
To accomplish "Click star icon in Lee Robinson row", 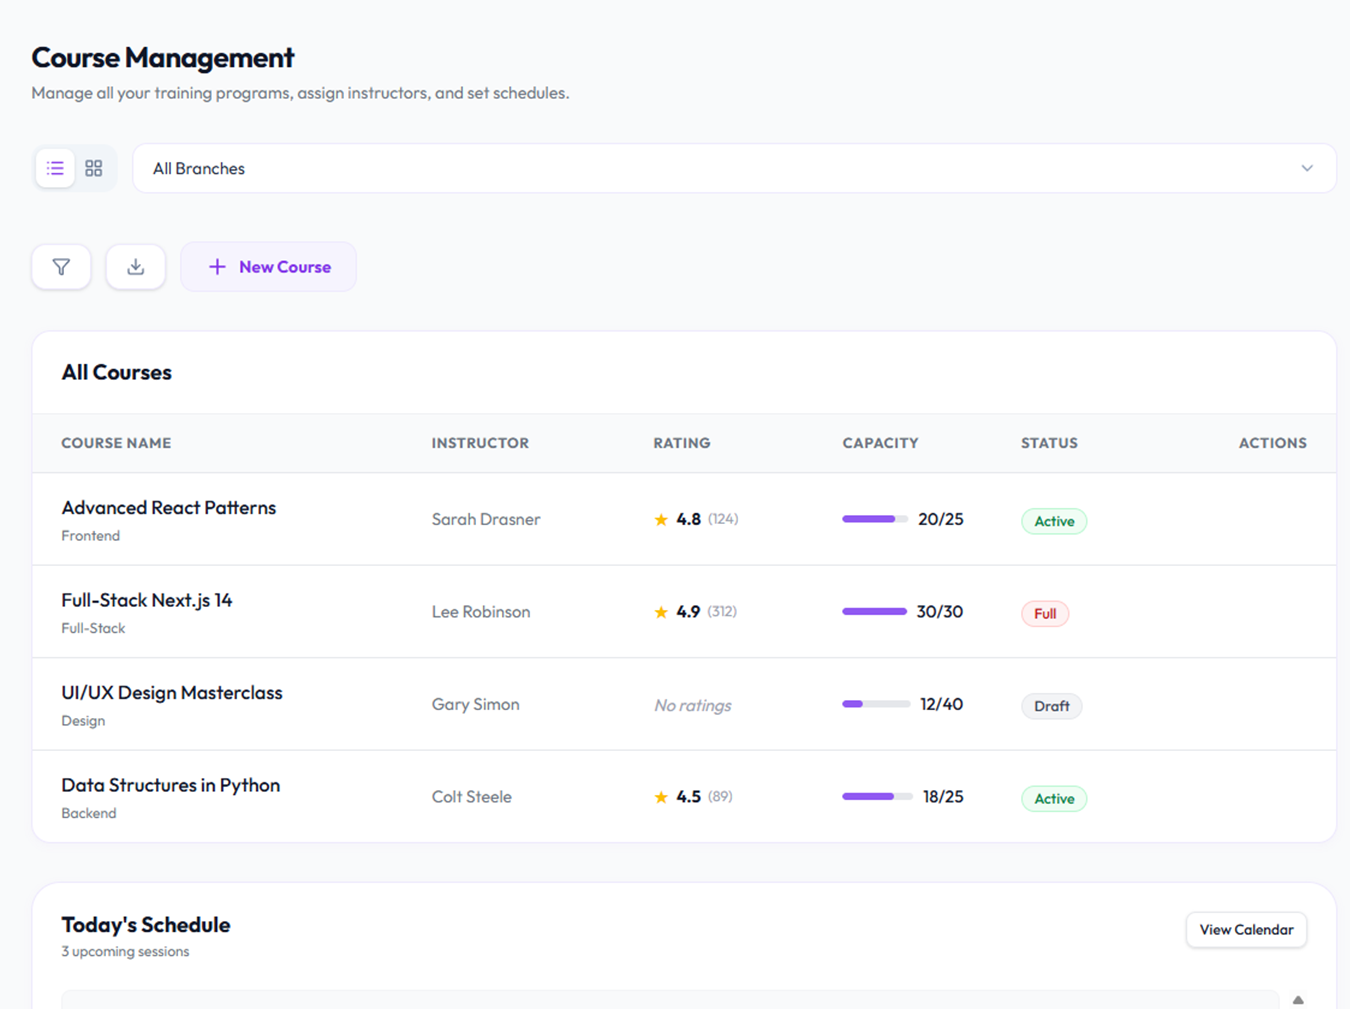I will (x=661, y=612).
